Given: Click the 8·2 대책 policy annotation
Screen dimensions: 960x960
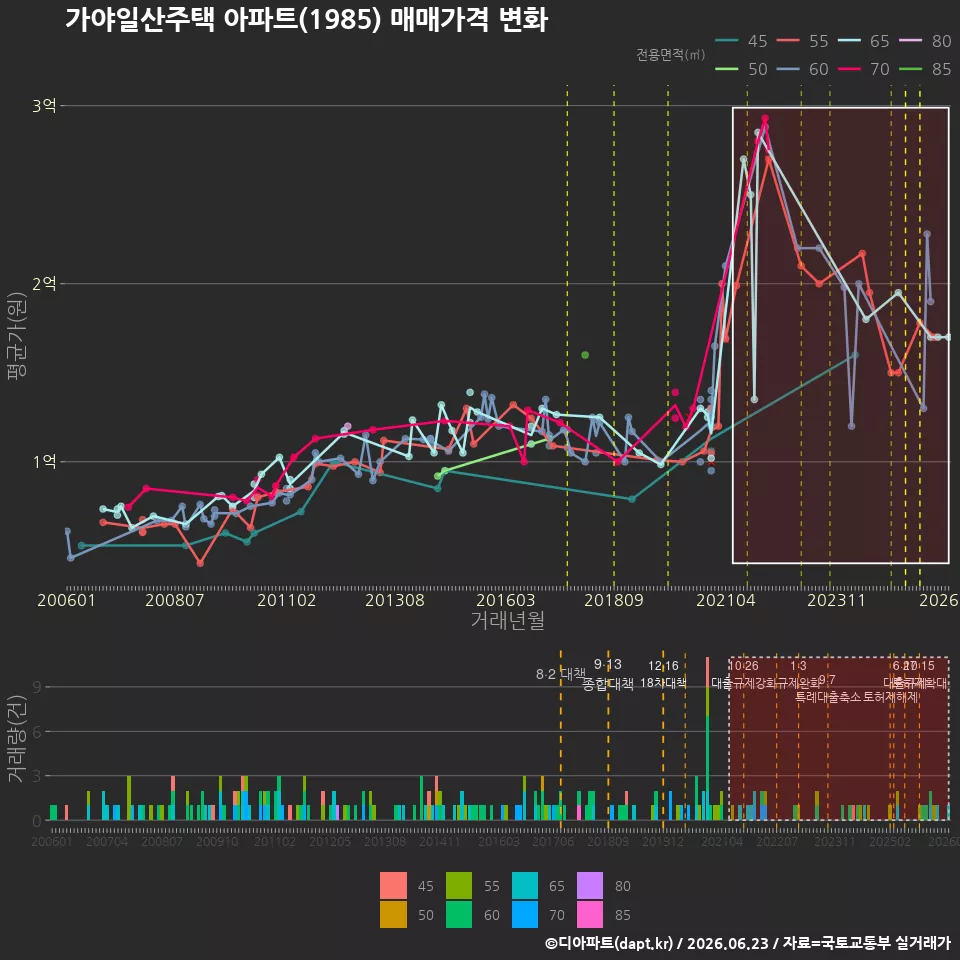Looking at the screenshot, I should [561, 674].
